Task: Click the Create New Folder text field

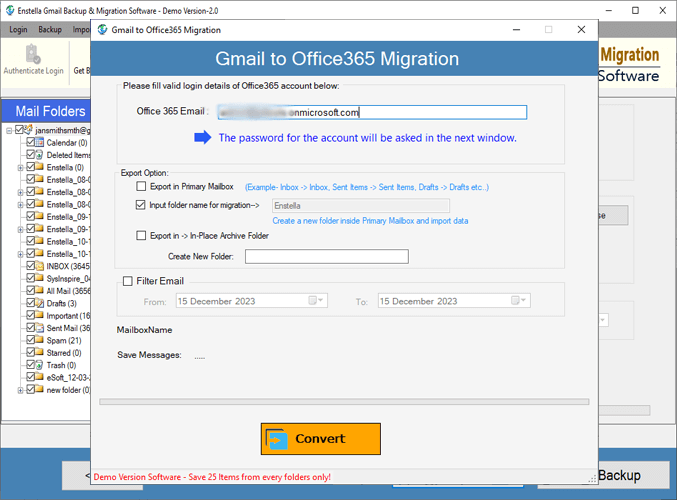Action: point(326,257)
